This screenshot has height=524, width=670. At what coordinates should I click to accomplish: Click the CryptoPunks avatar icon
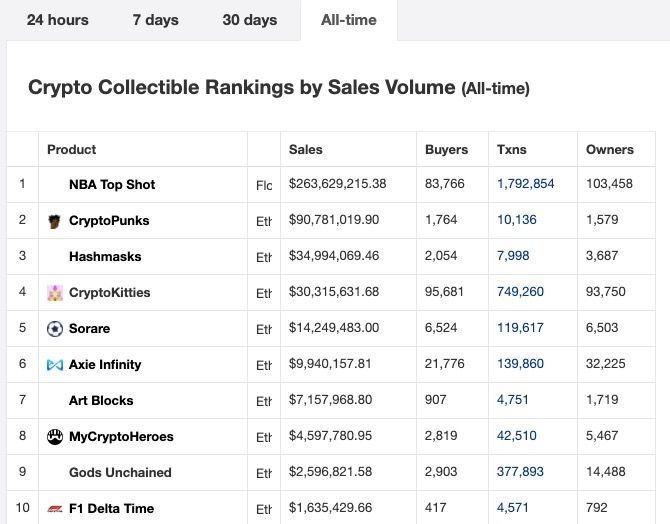54,221
